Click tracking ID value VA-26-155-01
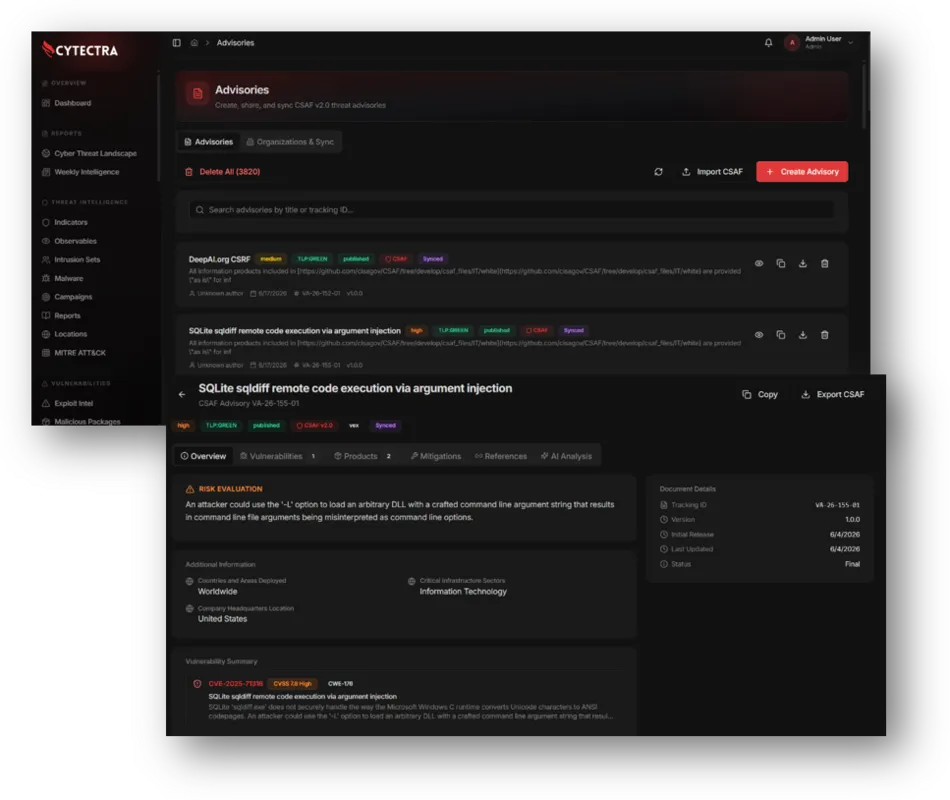The width and height of the screenshot is (950, 800). pyautogui.click(x=837, y=505)
